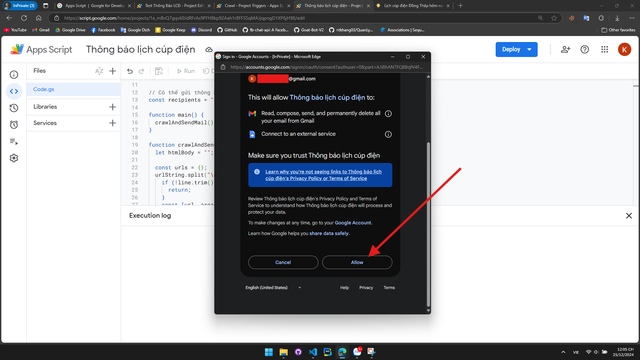640x360 pixels.
Task: Open the Executions list icon in sidebar
Action: [14, 142]
